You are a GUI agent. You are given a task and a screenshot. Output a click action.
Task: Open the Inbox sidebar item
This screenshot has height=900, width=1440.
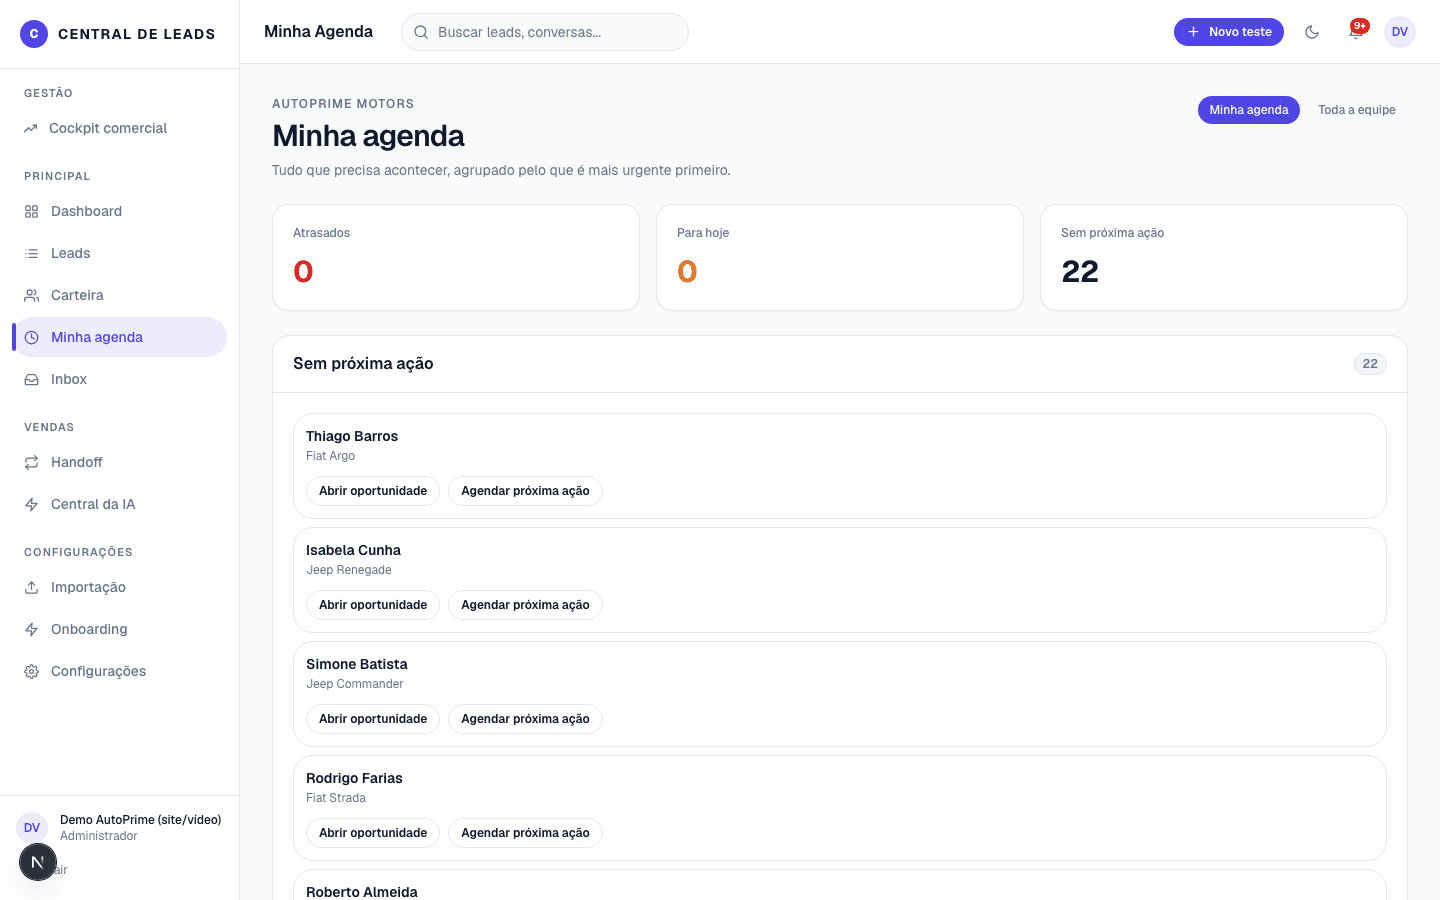[x=120, y=379]
